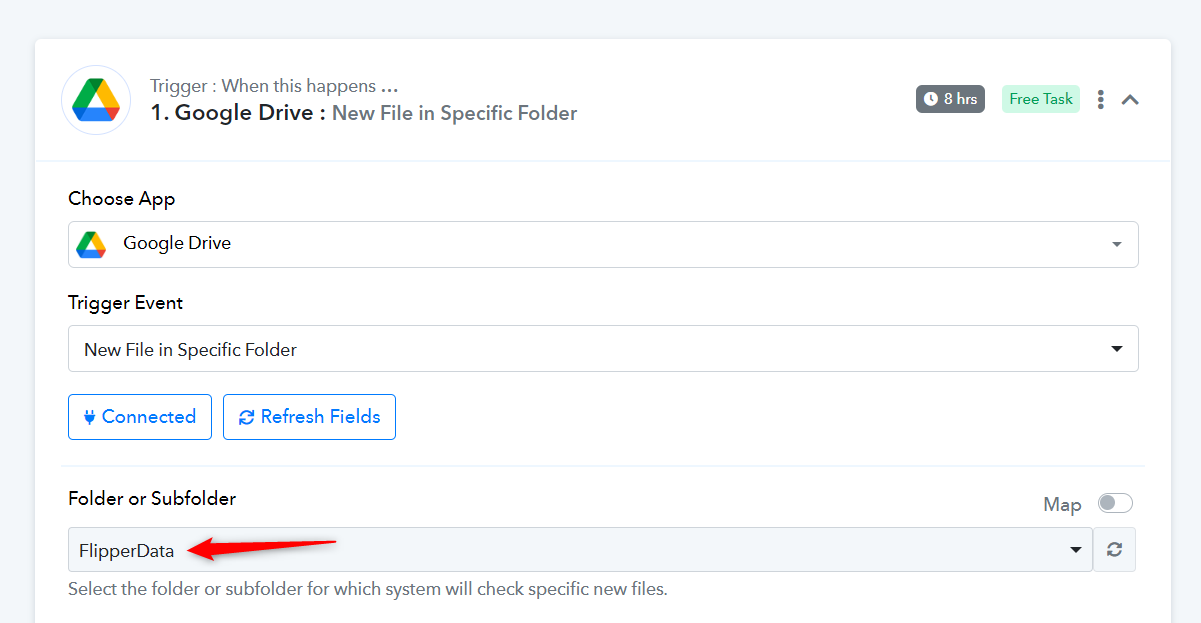Click the Google Drive text in Choose App

[x=177, y=243]
